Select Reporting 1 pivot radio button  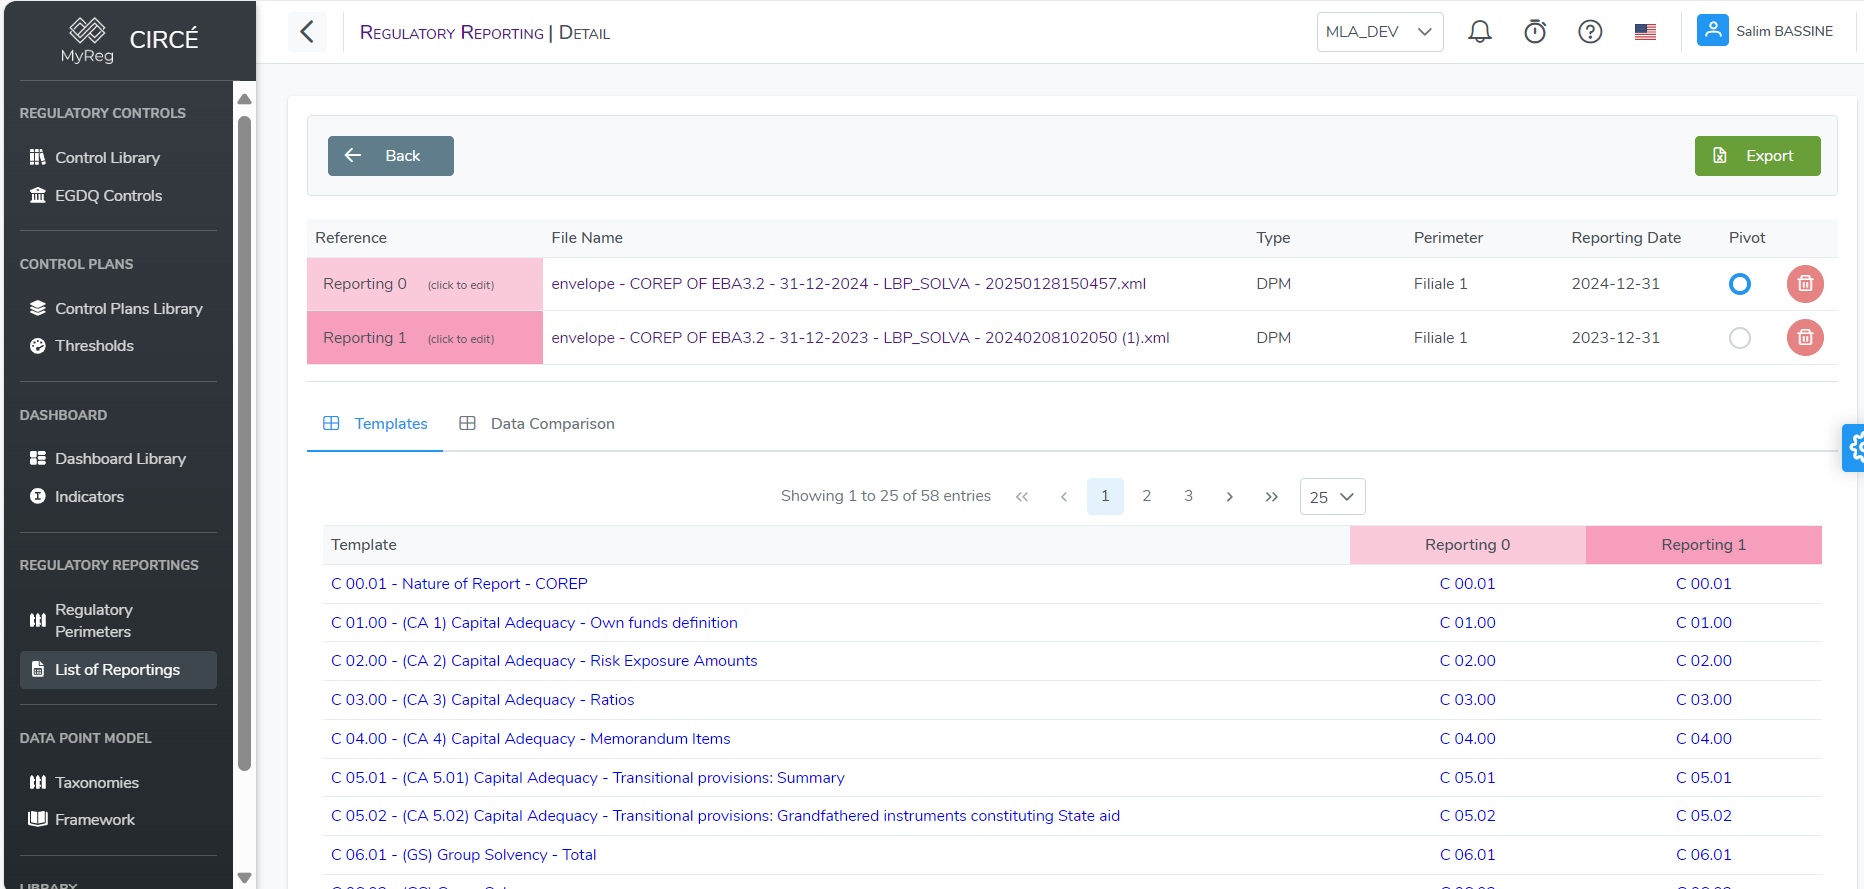[1740, 338]
